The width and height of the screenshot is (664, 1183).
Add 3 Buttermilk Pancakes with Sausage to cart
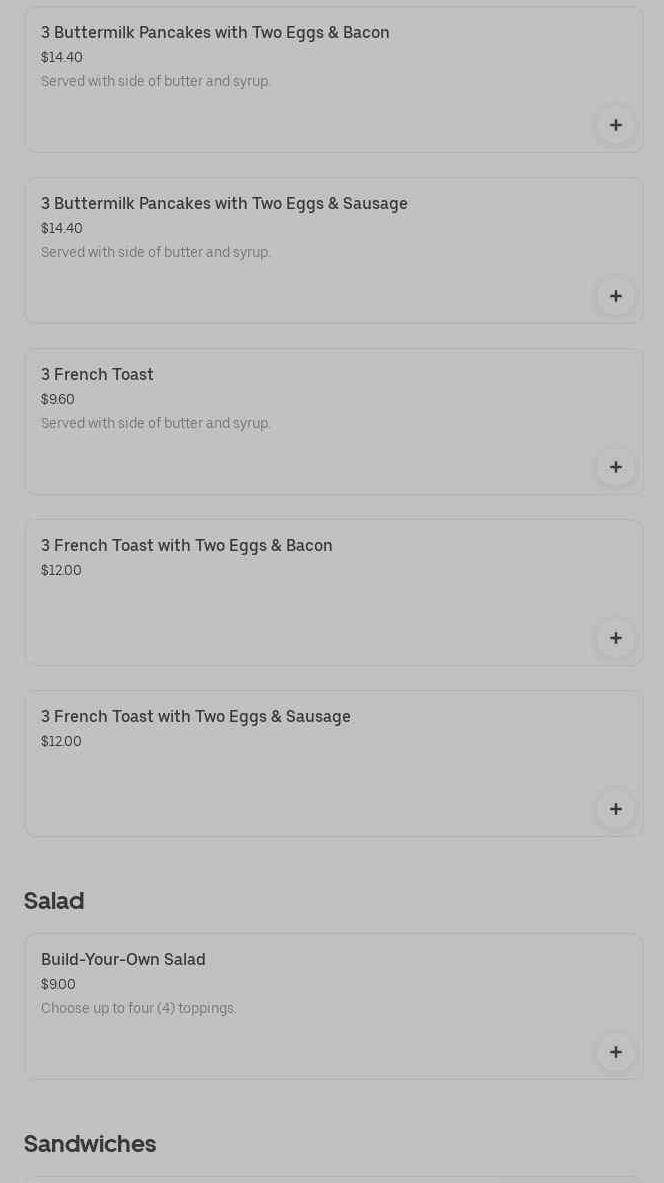click(x=615, y=296)
